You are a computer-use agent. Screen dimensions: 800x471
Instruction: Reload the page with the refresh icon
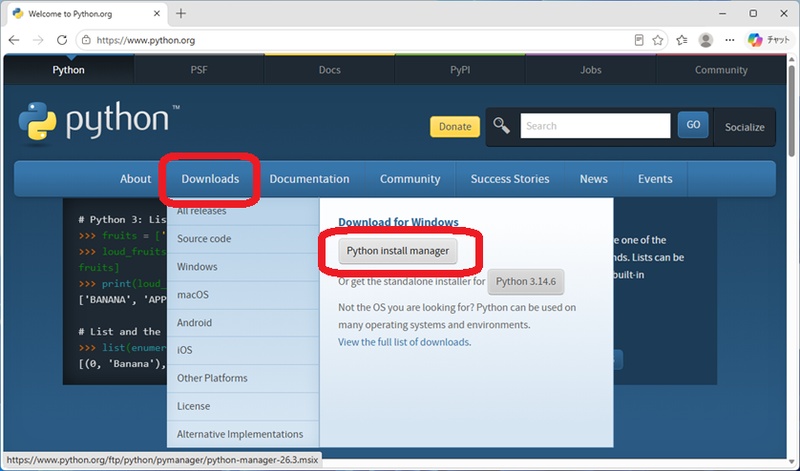[62, 40]
